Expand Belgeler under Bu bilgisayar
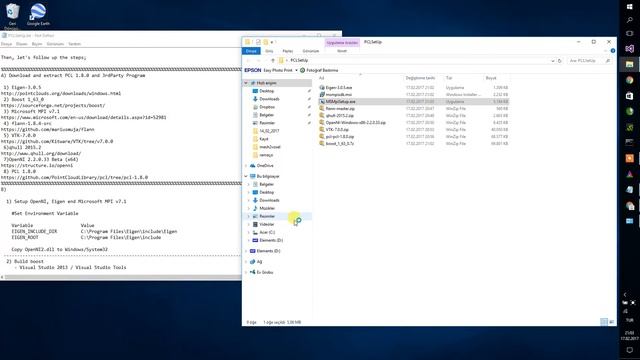This screenshot has height=360, width=640. (249, 184)
